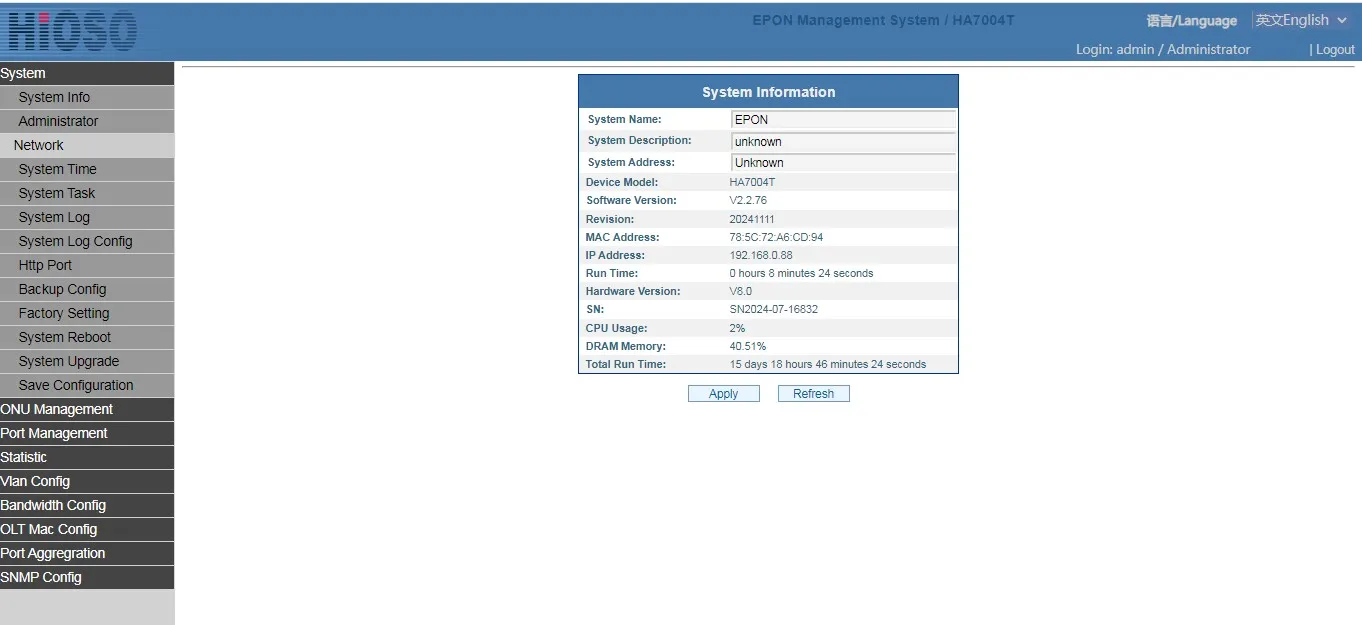This screenshot has height=625, width=1362.
Task: Click the System Name input field
Action: point(843,120)
